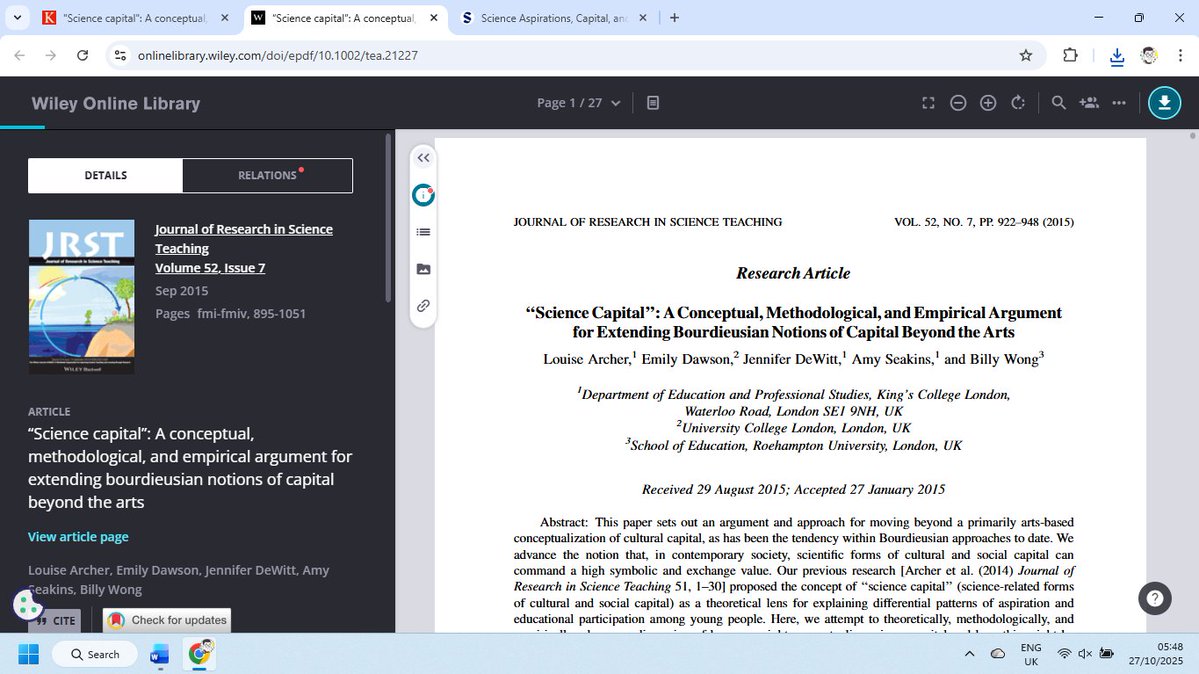Image resolution: width=1199 pixels, height=674 pixels.
Task: Open the Chrome profile avatar
Action: click(x=1149, y=55)
